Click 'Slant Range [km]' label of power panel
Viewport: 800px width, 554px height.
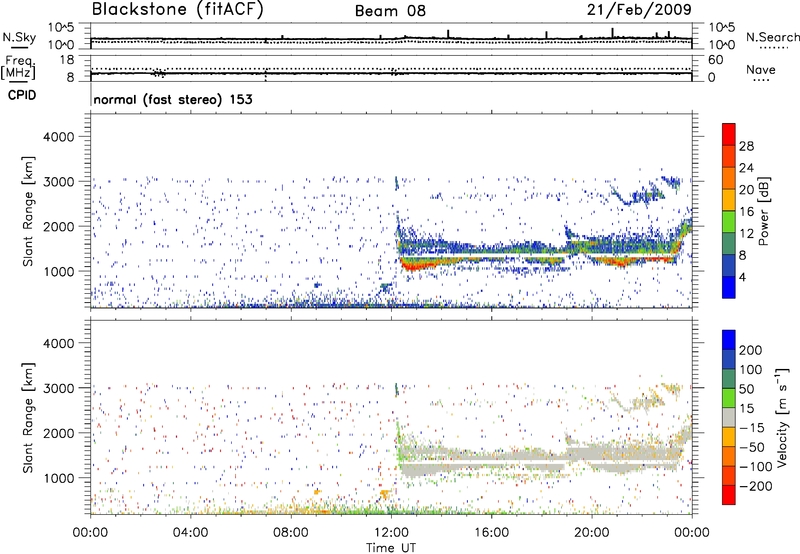coord(28,211)
